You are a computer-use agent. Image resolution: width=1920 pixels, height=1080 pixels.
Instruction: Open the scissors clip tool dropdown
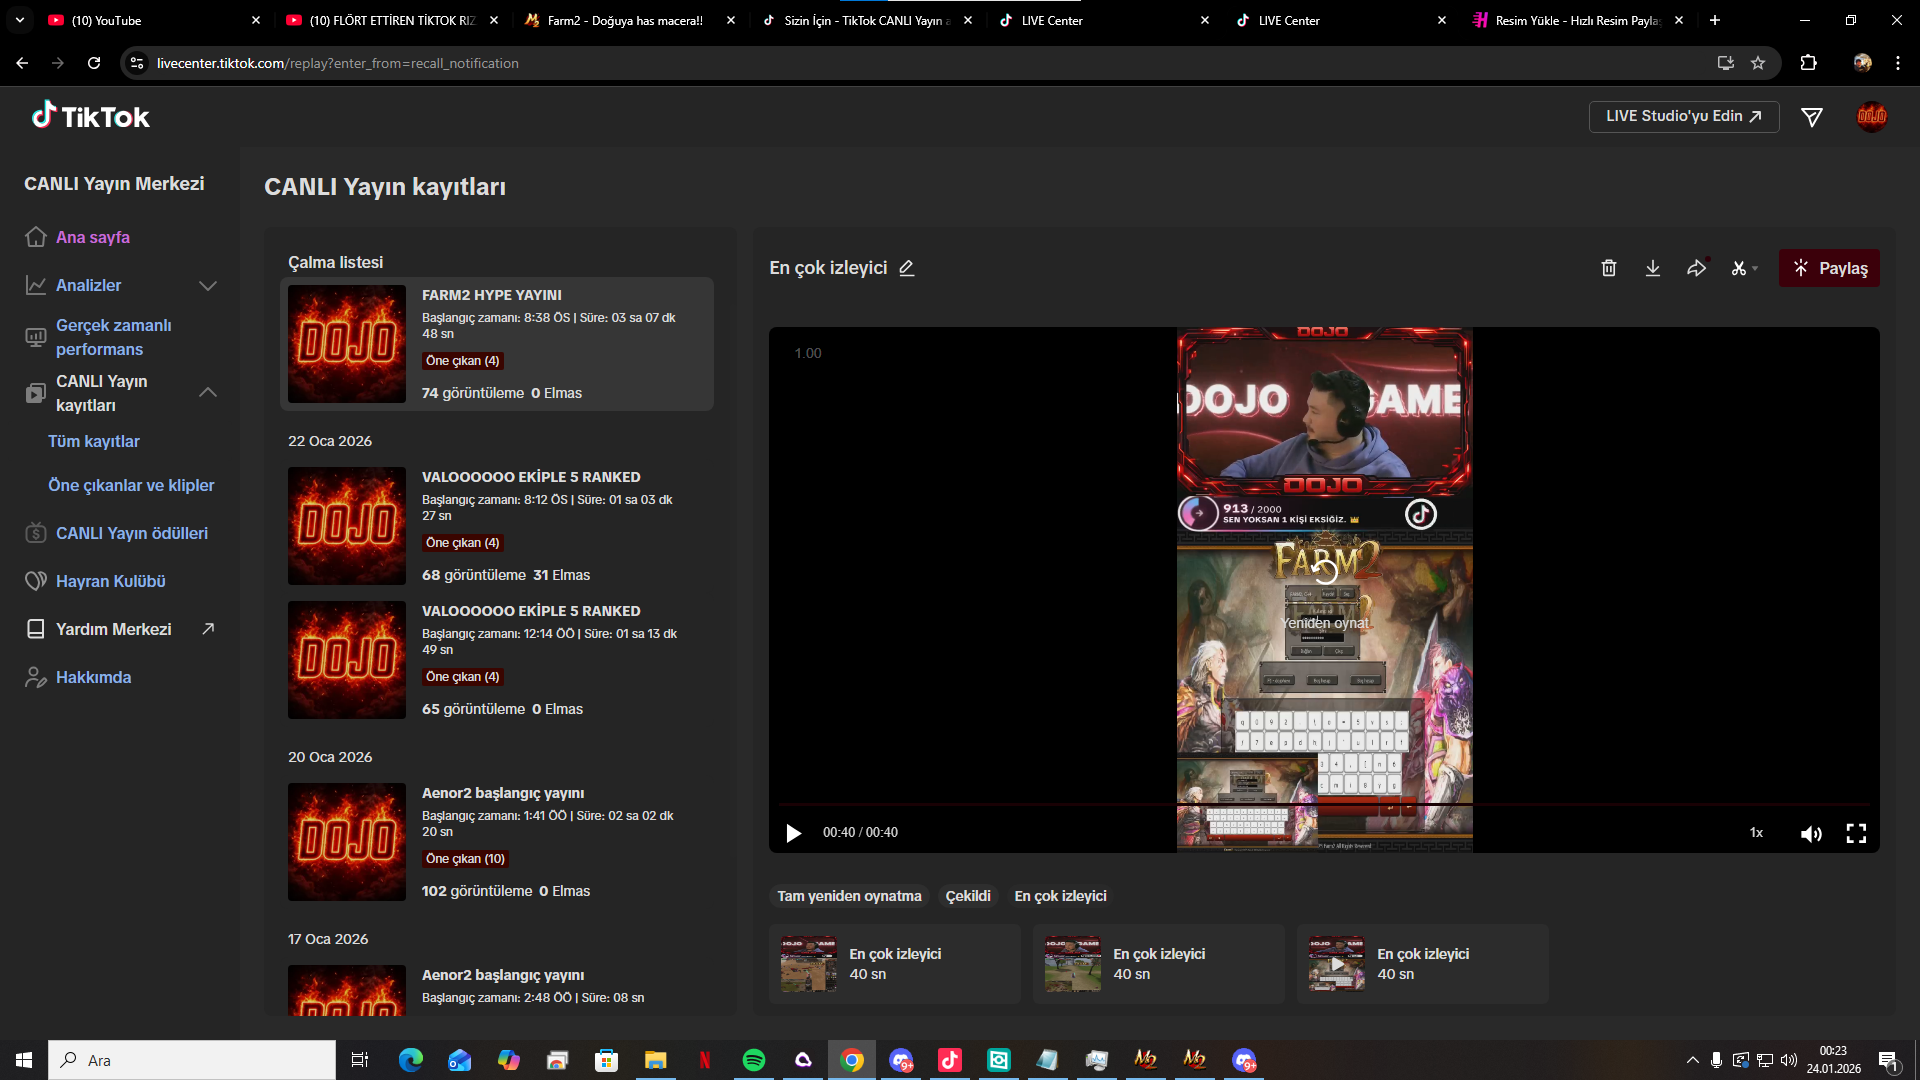point(1744,268)
